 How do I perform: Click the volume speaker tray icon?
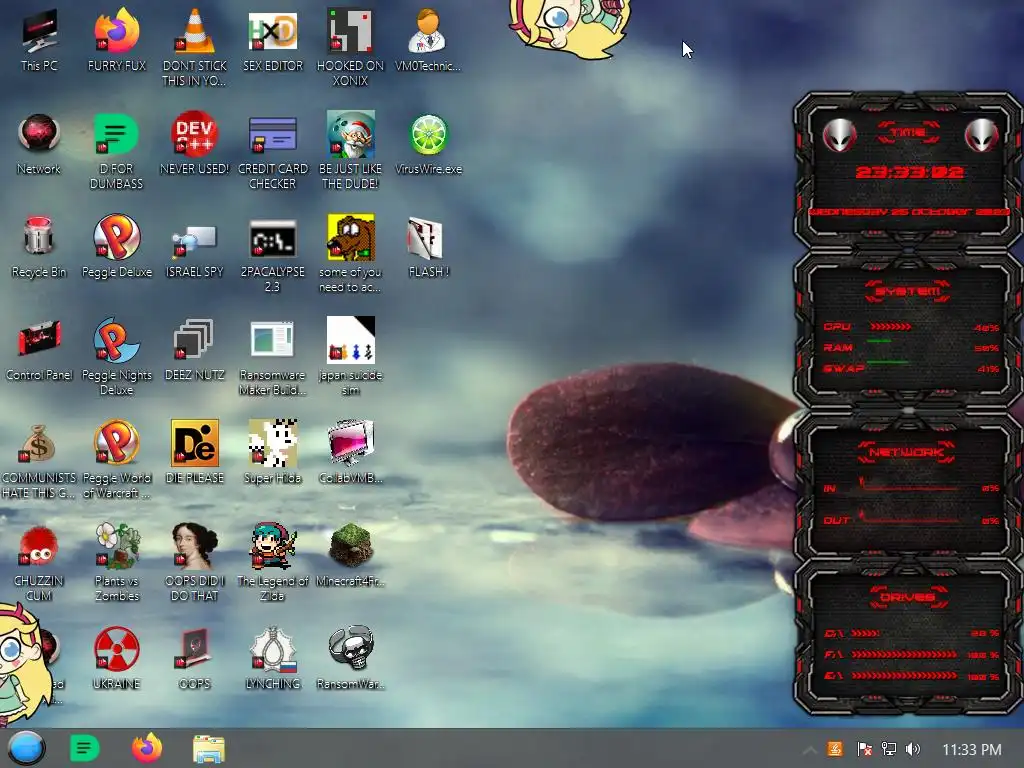point(912,749)
